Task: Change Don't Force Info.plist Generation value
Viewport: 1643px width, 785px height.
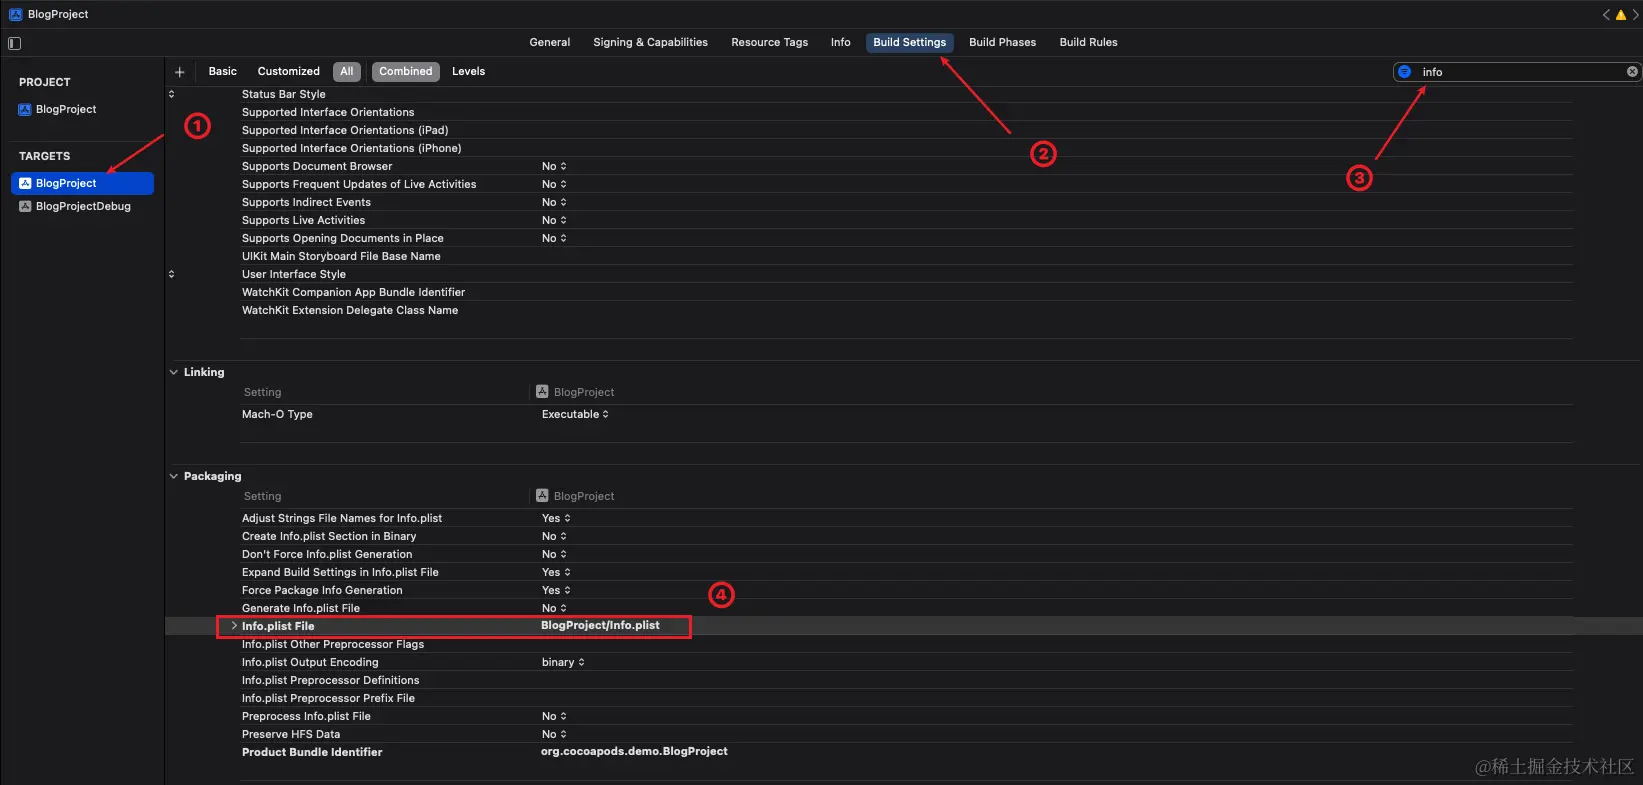Action: [554, 554]
